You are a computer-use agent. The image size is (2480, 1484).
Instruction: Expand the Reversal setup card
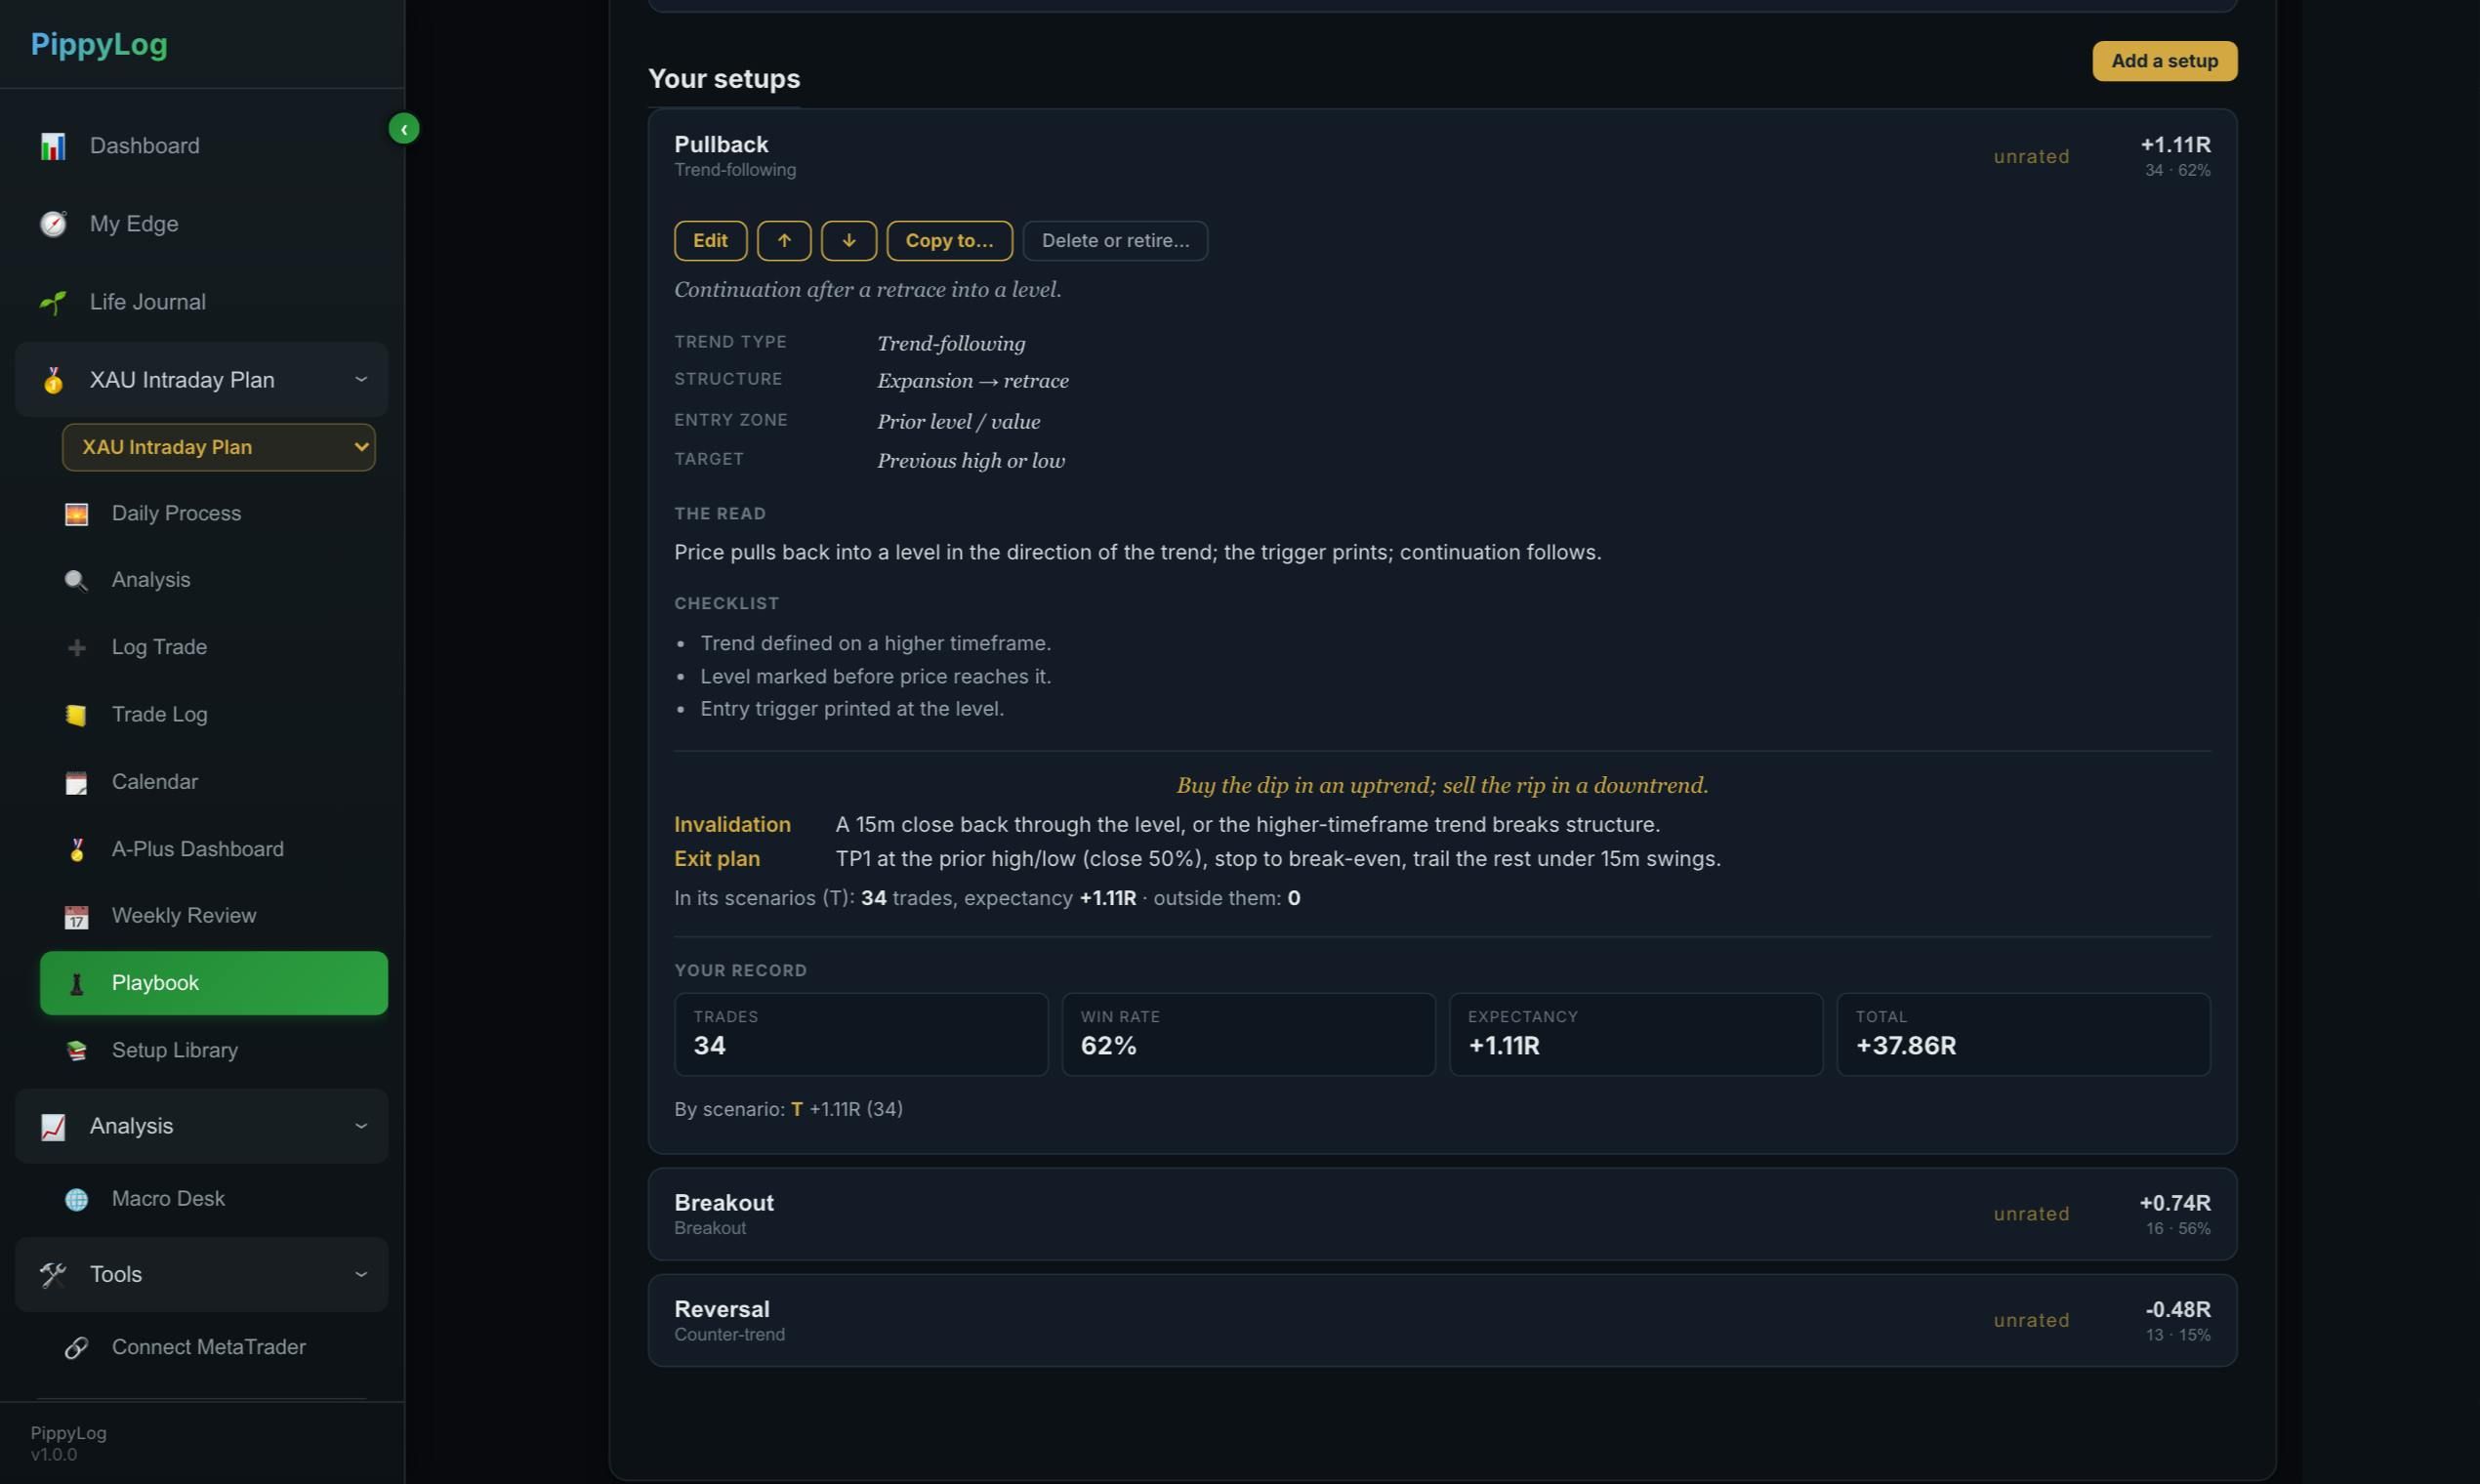click(1442, 1320)
